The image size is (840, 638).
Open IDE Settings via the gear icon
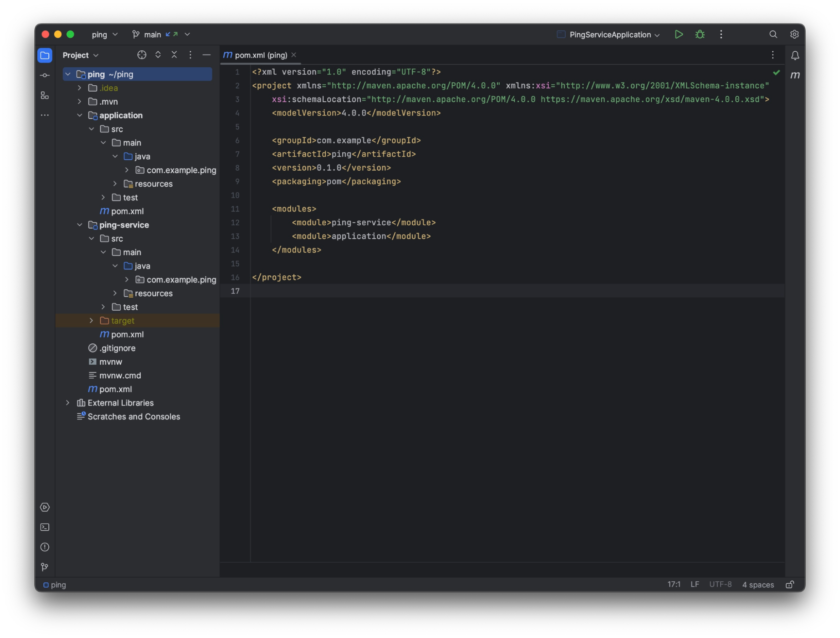(x=795, y=34)
